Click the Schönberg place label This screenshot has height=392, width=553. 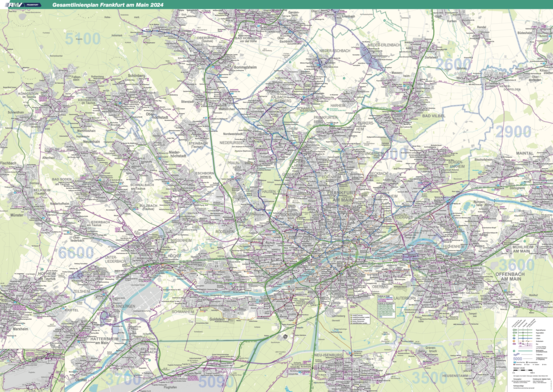coord(136,76)
